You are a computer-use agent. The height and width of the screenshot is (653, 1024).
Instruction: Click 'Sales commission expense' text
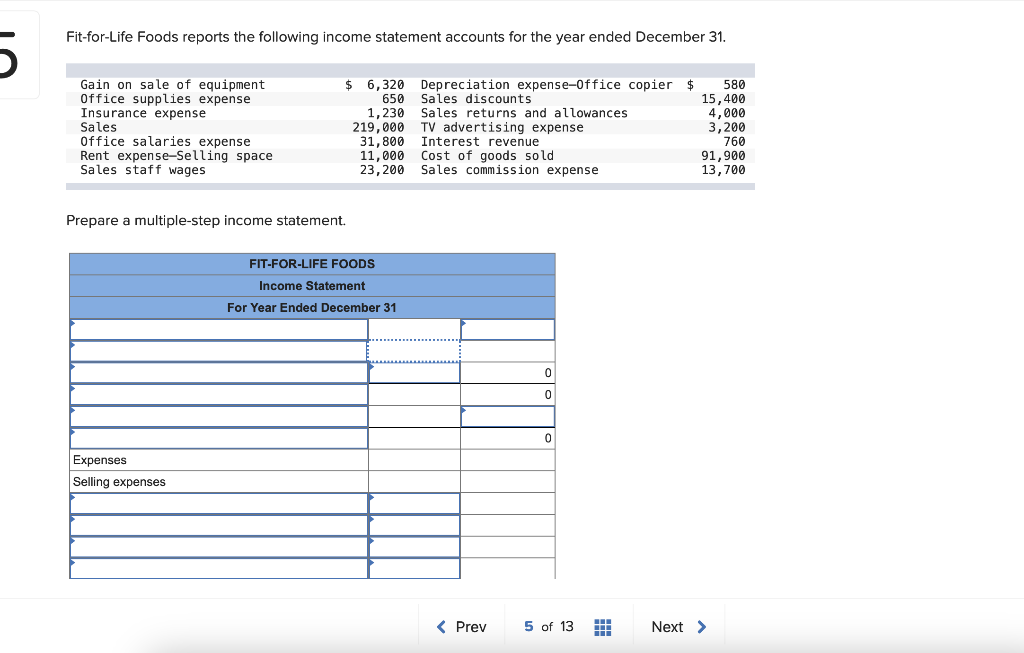tap(509, 170)
